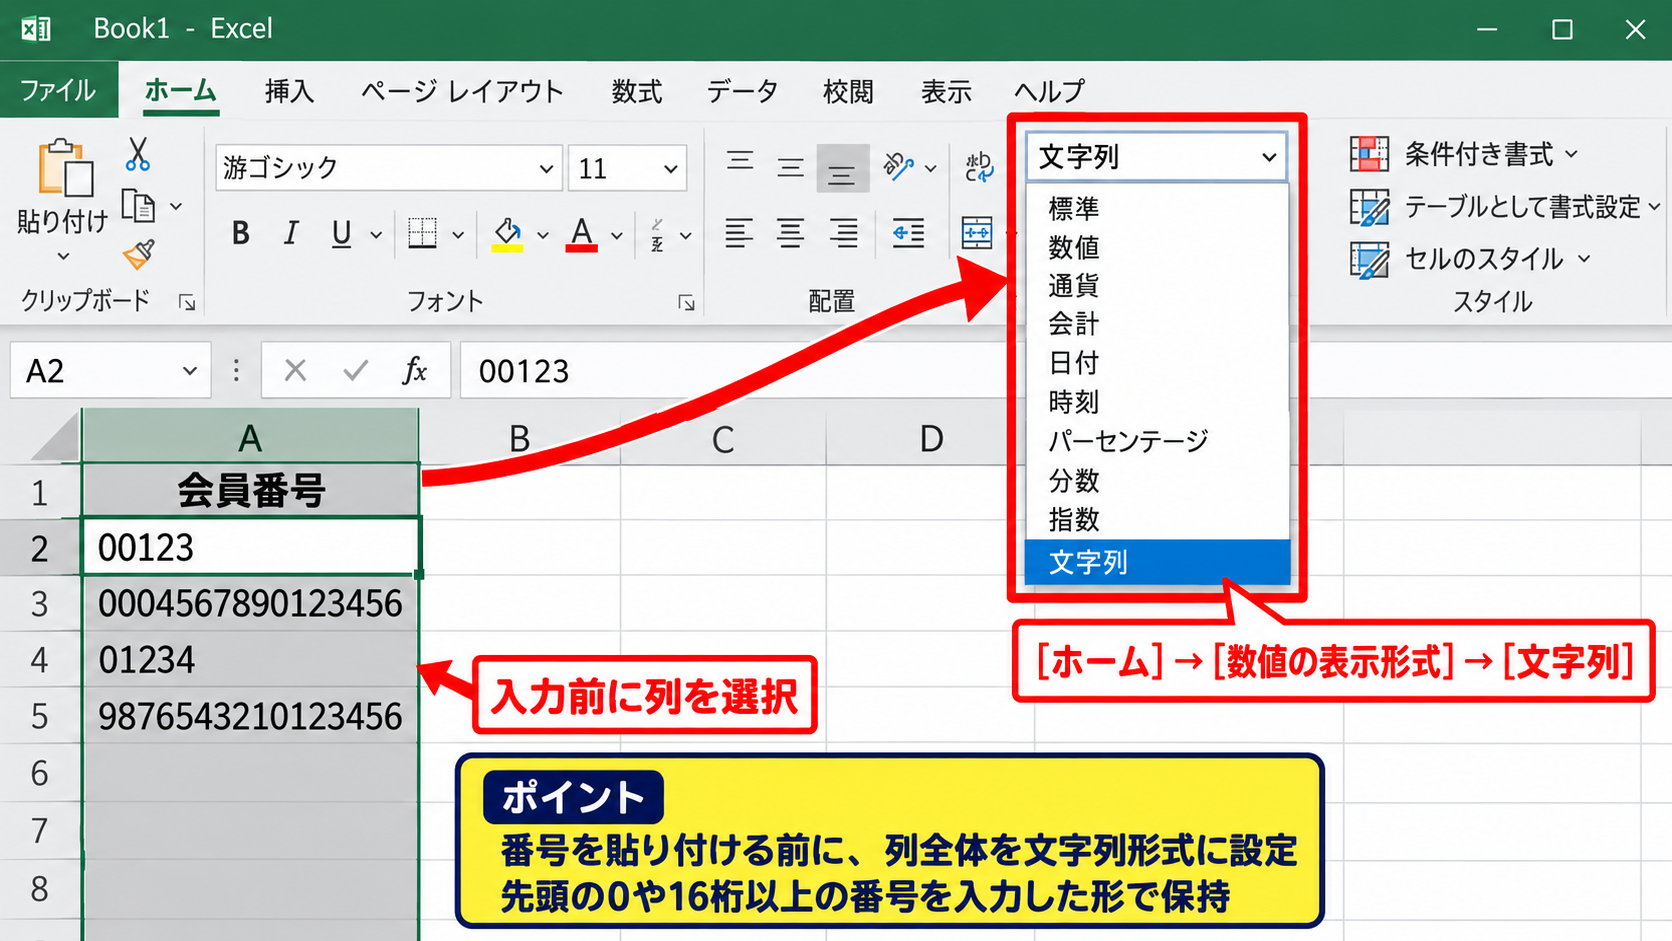Cancel entry with the X icon
The image size is (1672, 941).
295,371
